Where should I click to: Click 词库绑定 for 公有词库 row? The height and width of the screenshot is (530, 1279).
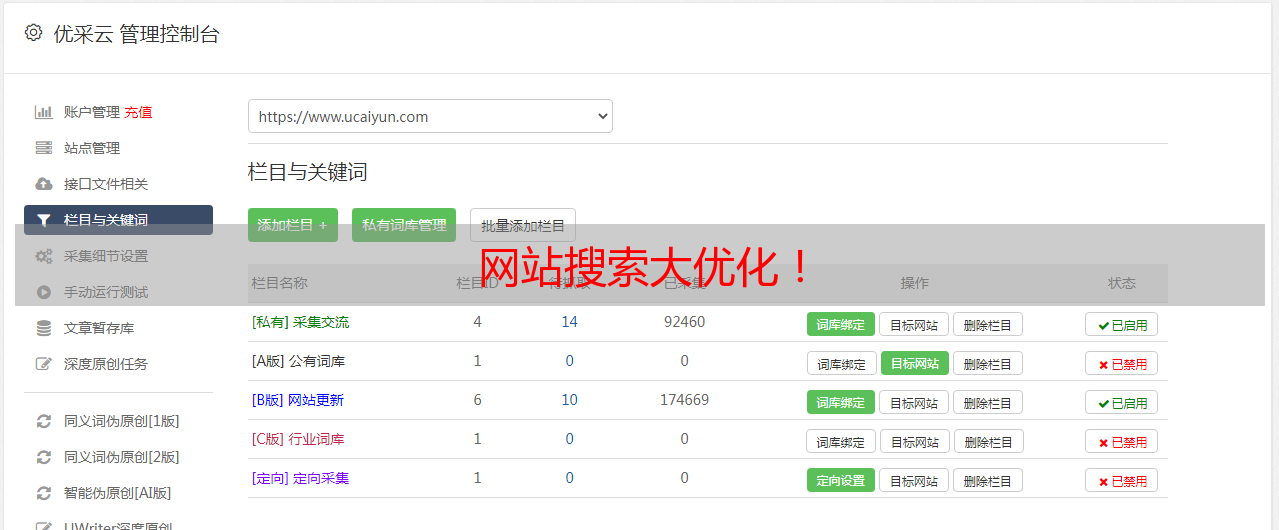pyautogui.click(x=841, y=363)
